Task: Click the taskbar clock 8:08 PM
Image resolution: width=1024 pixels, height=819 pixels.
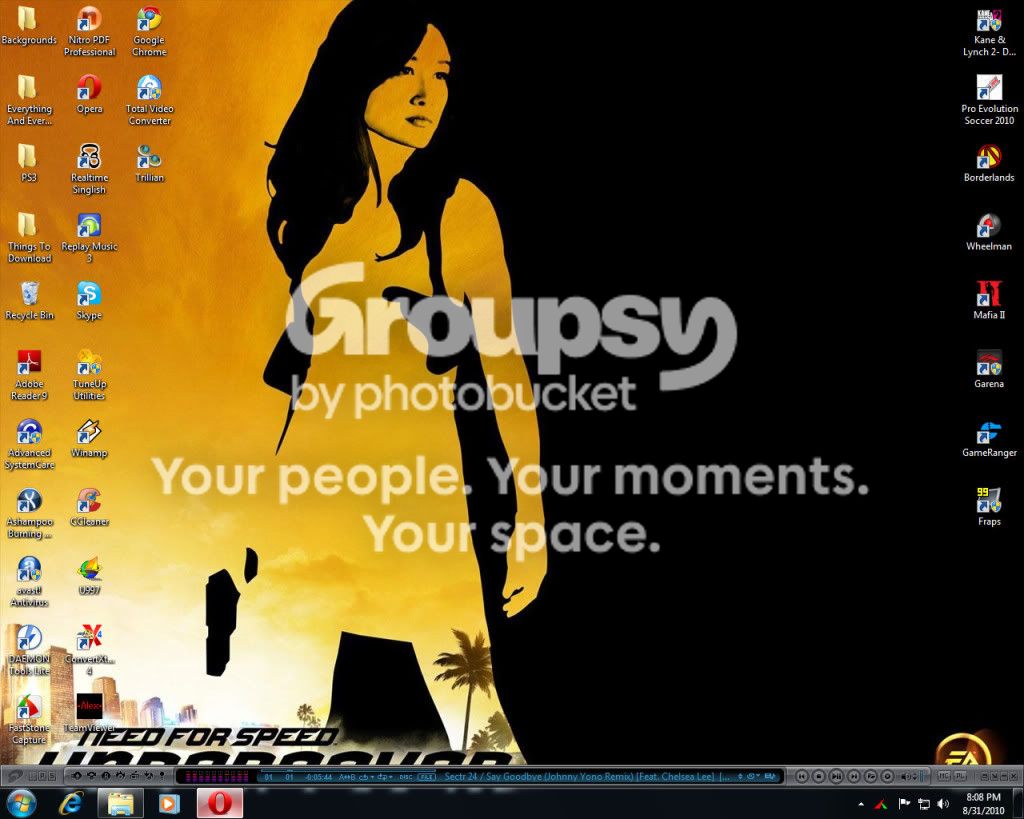Action: pyautogui.click(x=984, y=804)
